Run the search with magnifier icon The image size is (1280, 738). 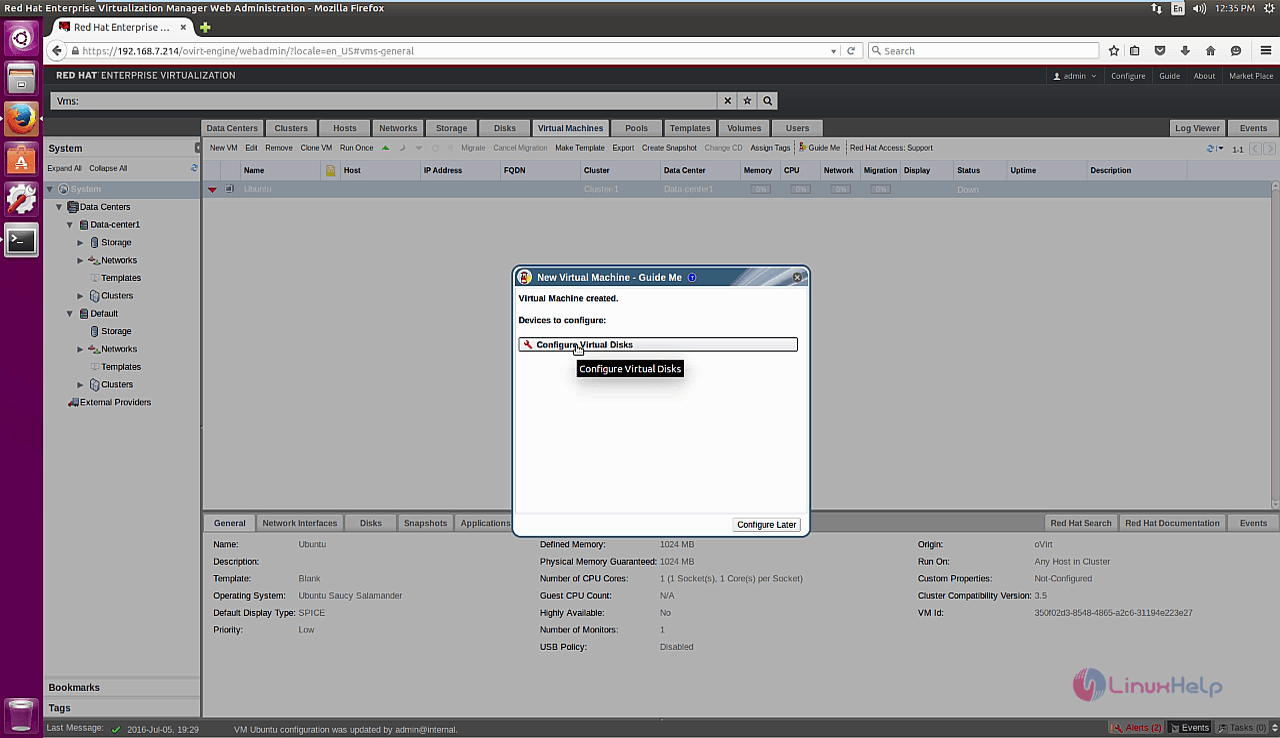(x=768, y=101)
